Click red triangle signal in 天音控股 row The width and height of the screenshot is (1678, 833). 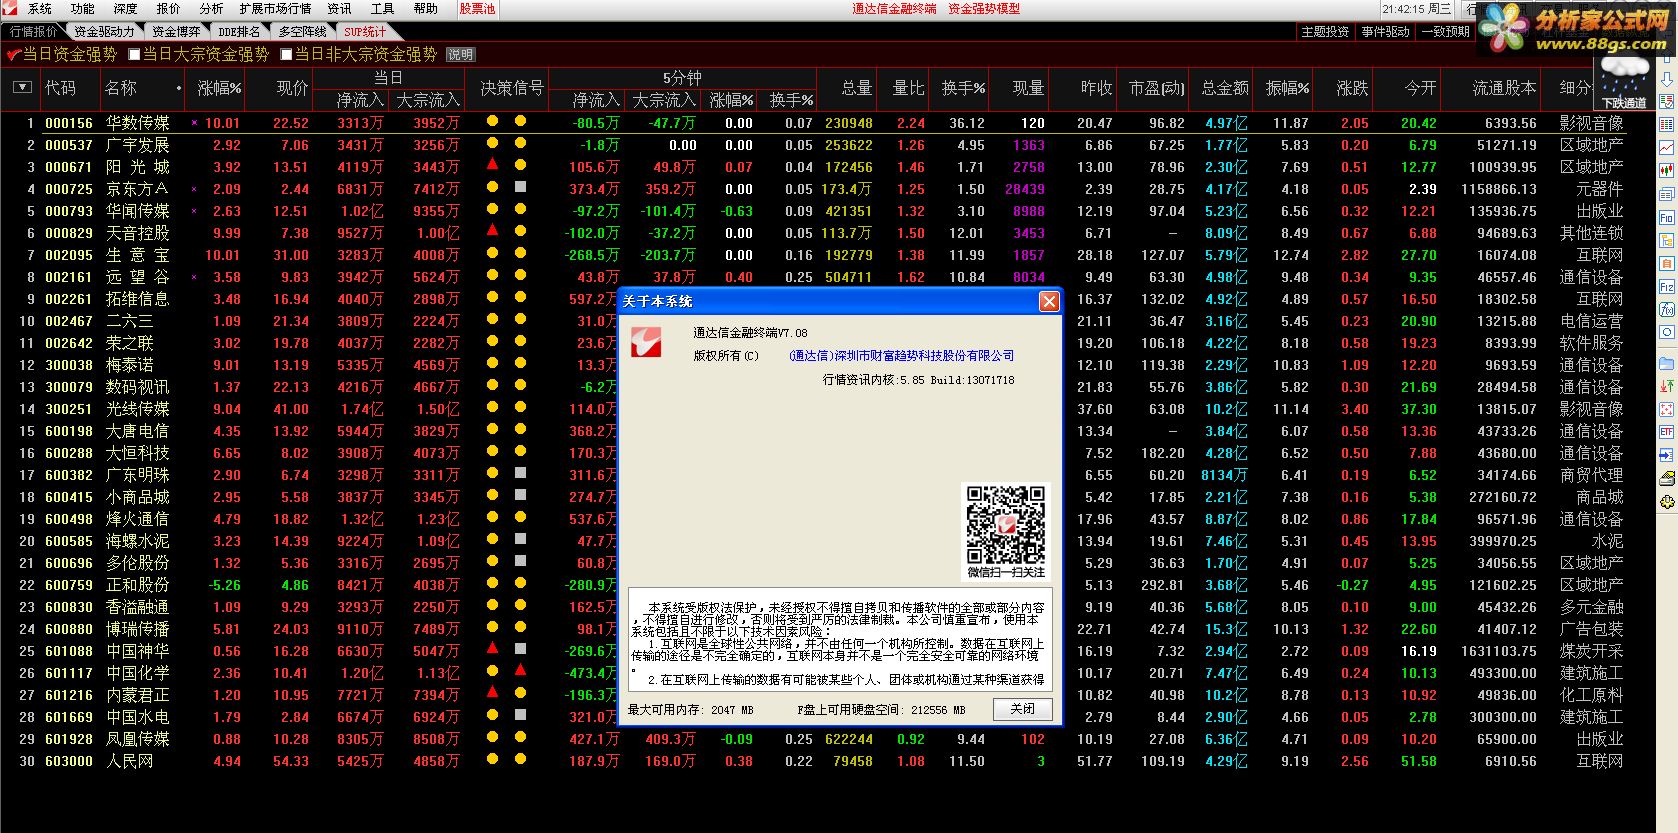(492, 231)
